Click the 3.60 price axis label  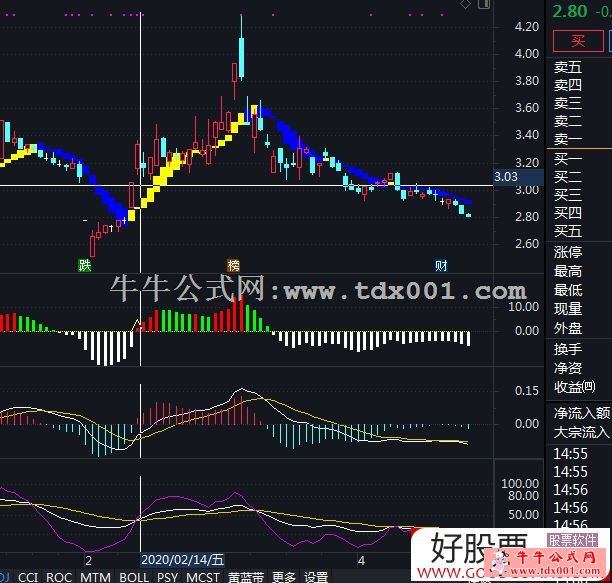click(527, 108)
